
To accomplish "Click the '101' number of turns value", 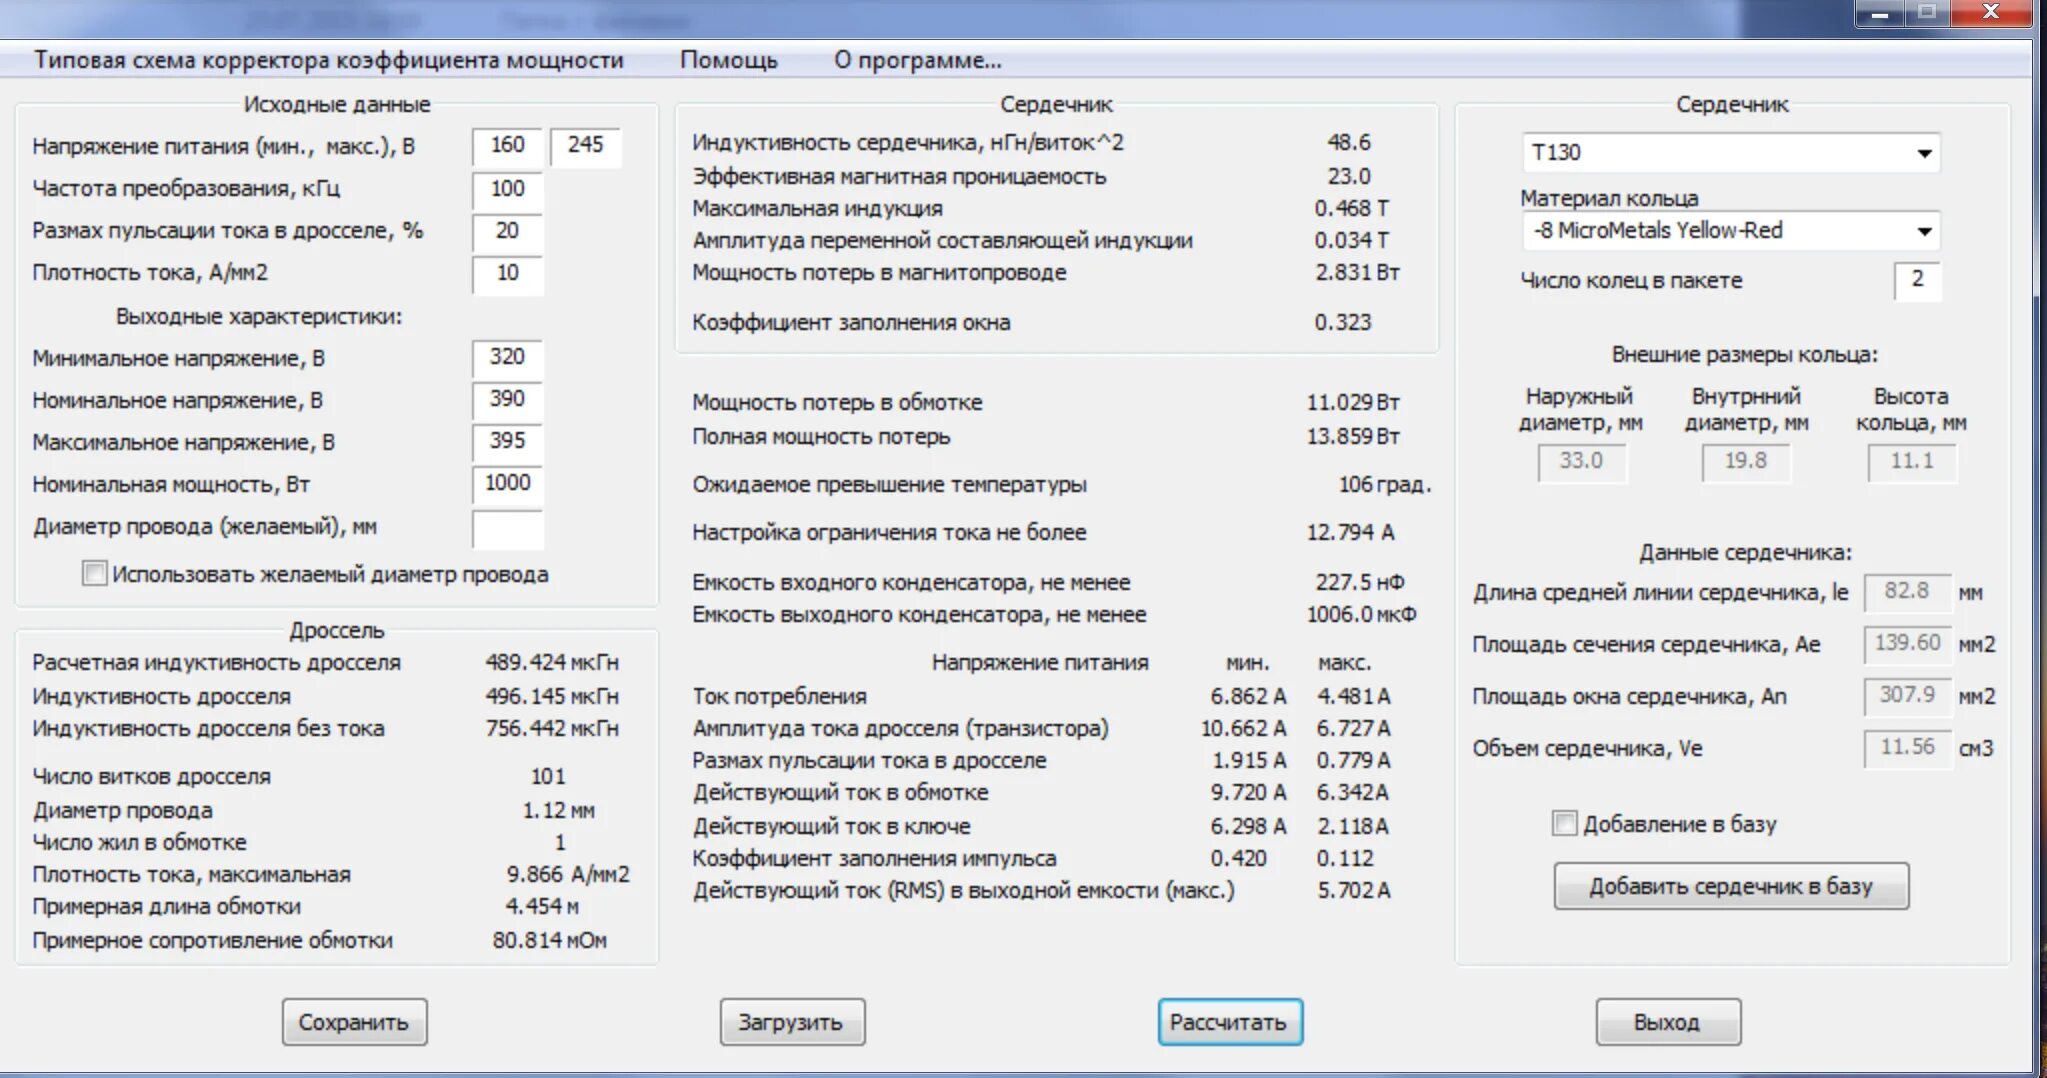I will coord(548,776).
